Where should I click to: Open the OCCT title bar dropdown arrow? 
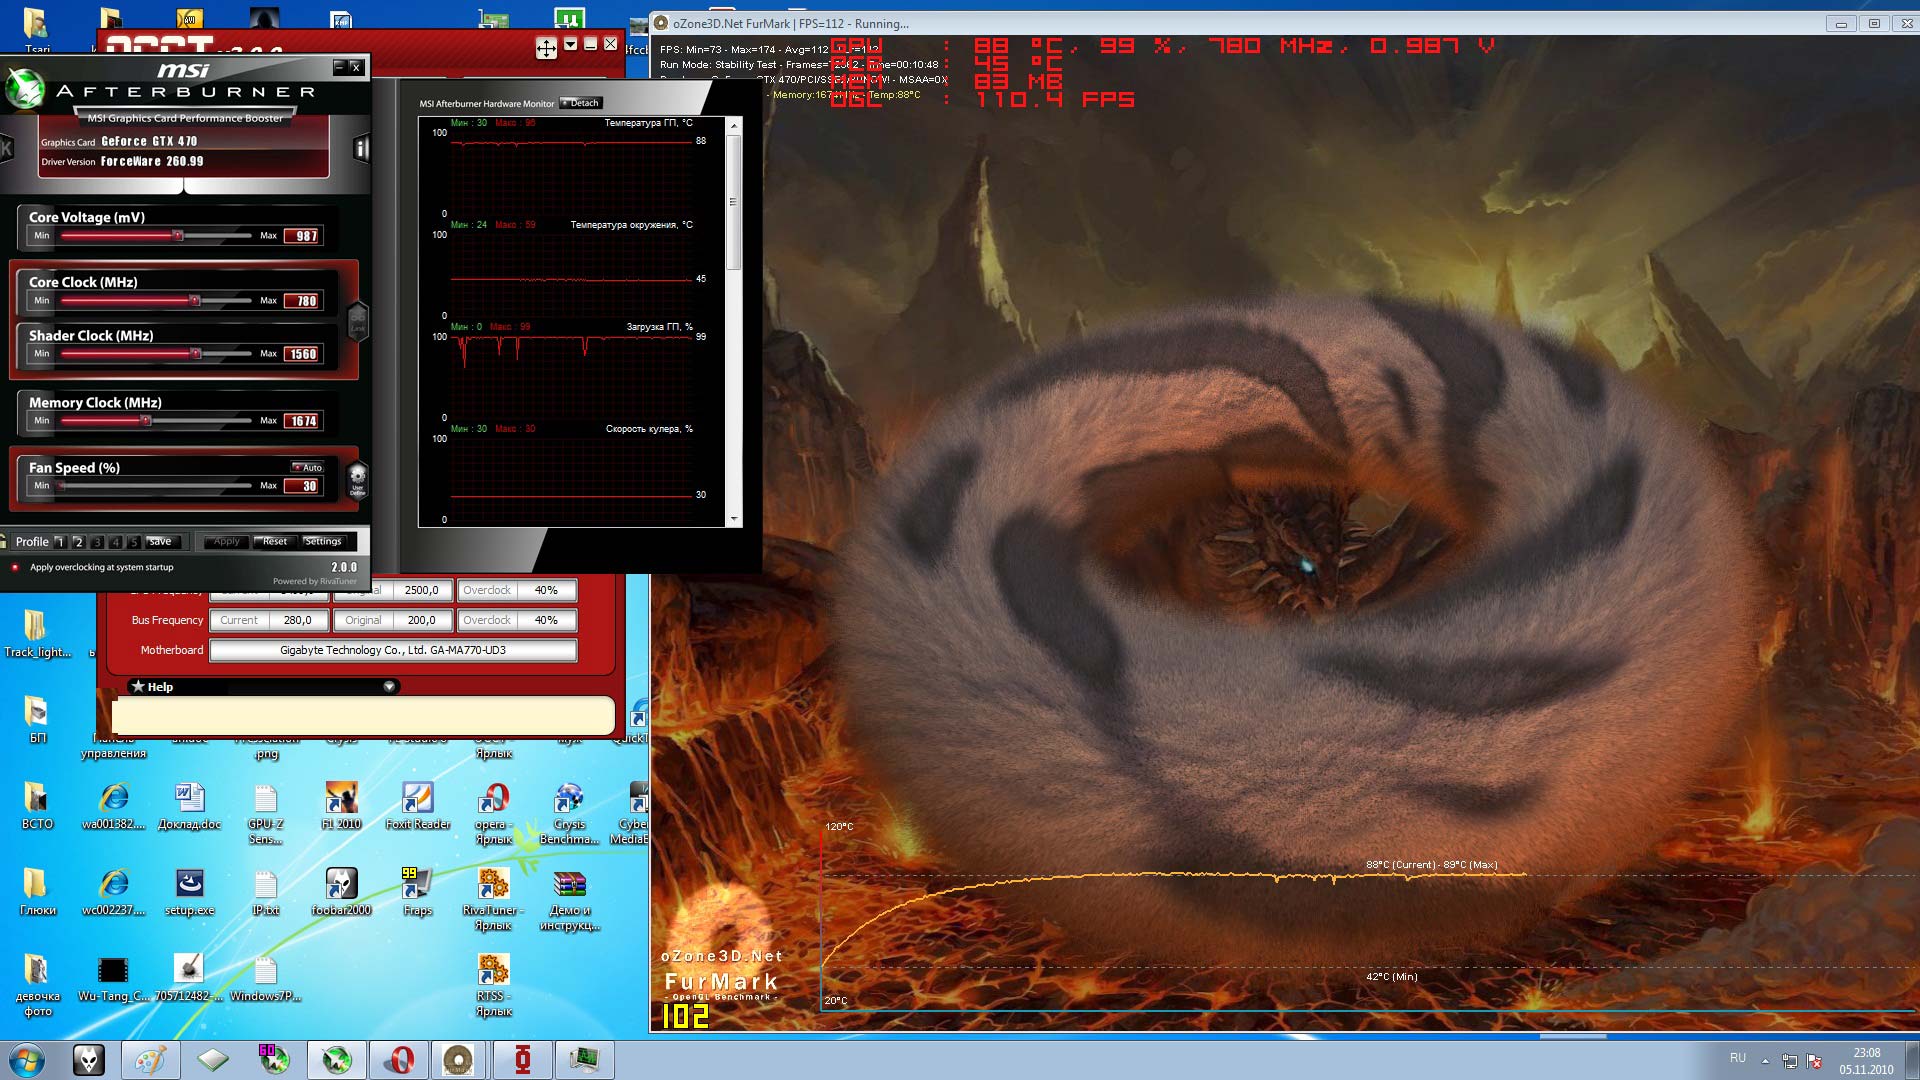[570, 44]
